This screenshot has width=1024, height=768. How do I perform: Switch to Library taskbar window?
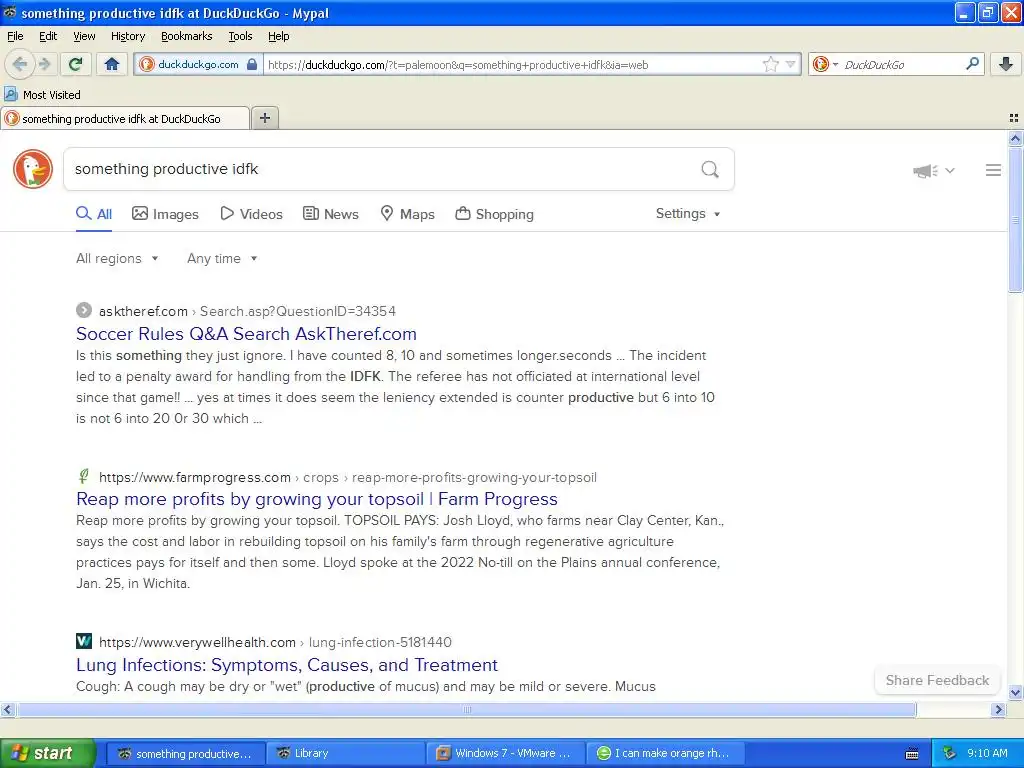point(345,753)
